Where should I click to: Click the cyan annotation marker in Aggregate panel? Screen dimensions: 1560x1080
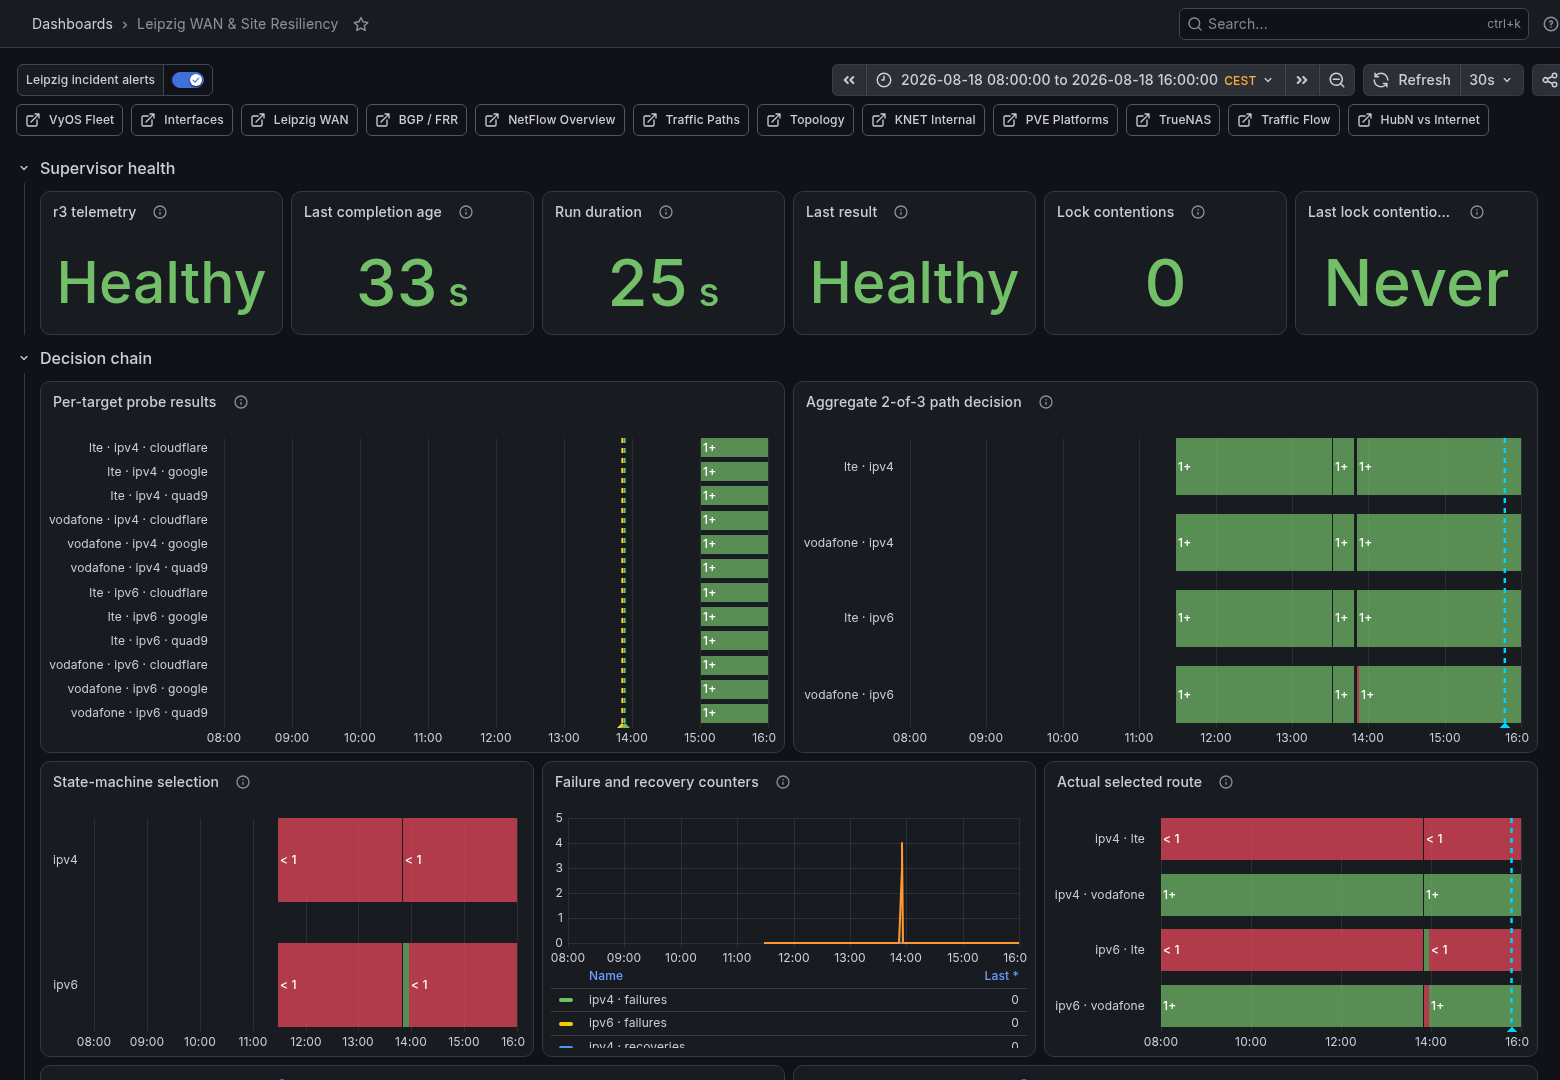[x=1504, y=724]
